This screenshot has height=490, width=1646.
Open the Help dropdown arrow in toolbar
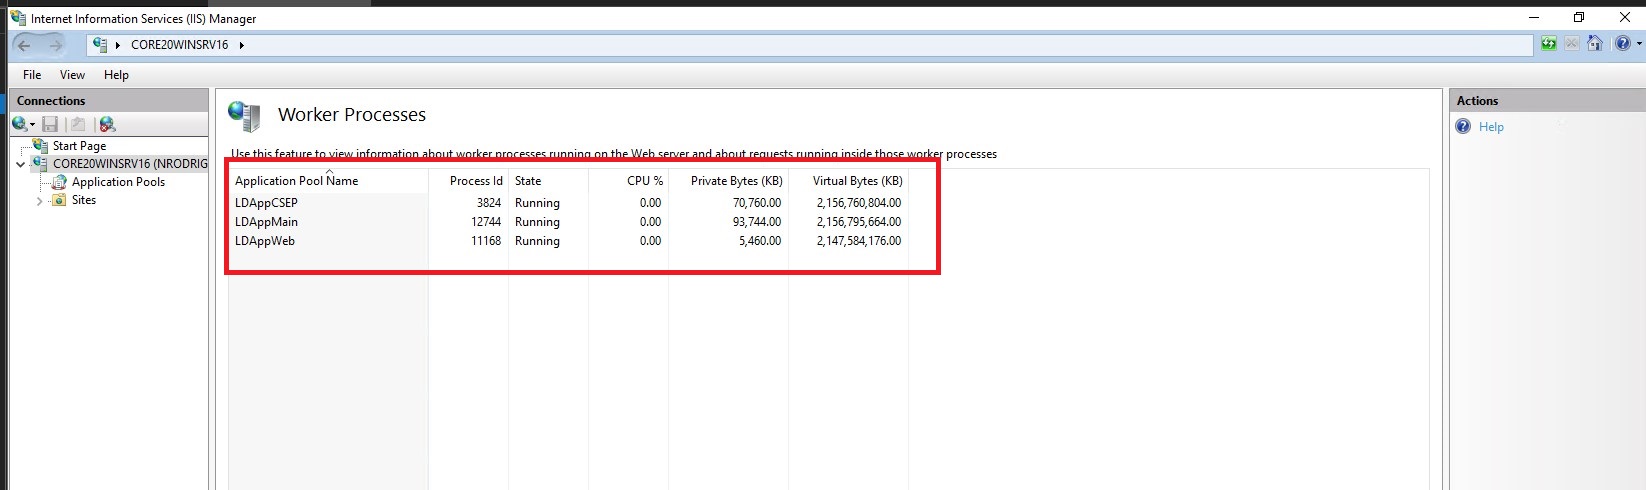(1639, 44)
